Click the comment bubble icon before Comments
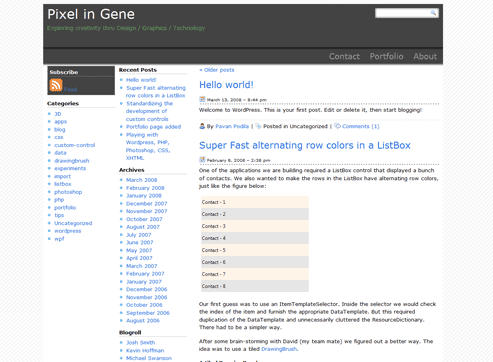The image size is (493, 362). coord(337,126)
